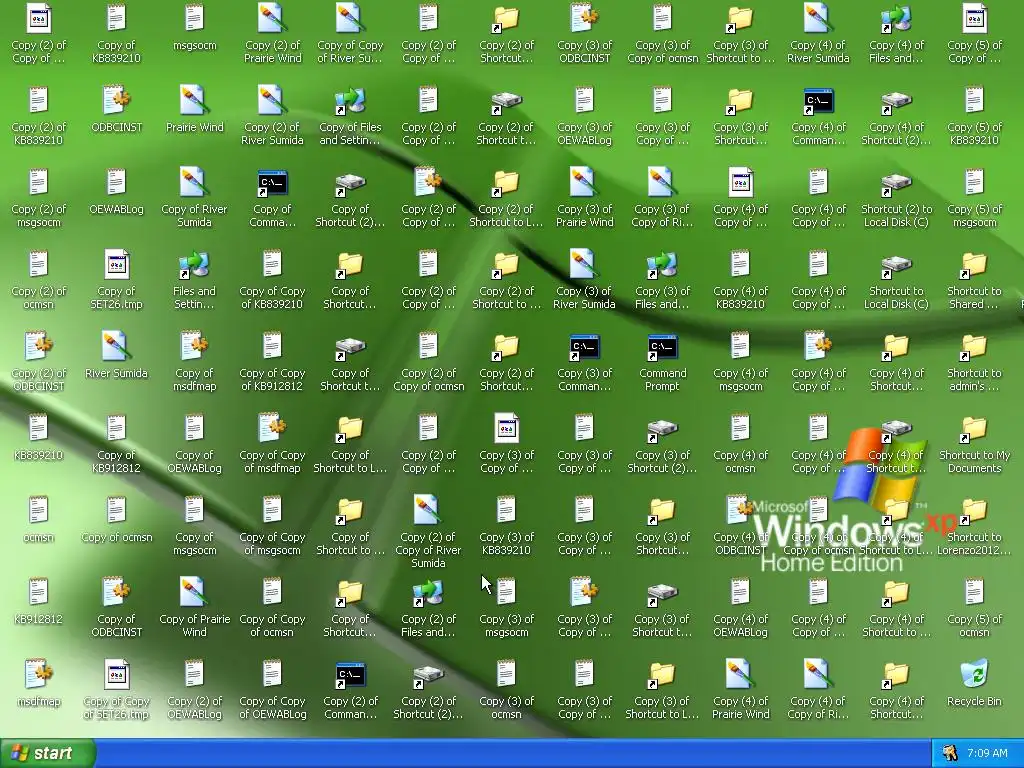The height and width of the screenshot is (768, 1024).
Task: Select the ODBCINST settings file icon
Action: (116, 101)
